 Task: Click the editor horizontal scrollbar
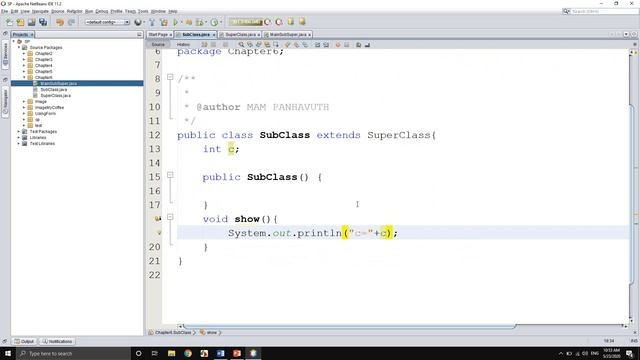(350, 326)
